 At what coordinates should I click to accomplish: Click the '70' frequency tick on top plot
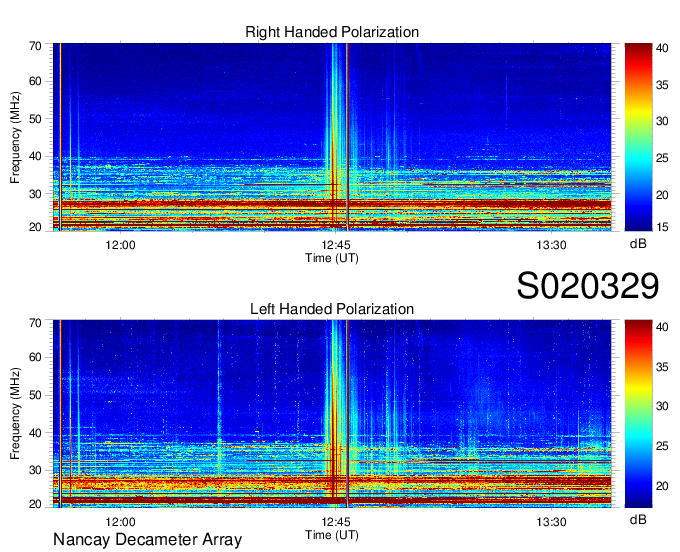[x=35, y=46]
